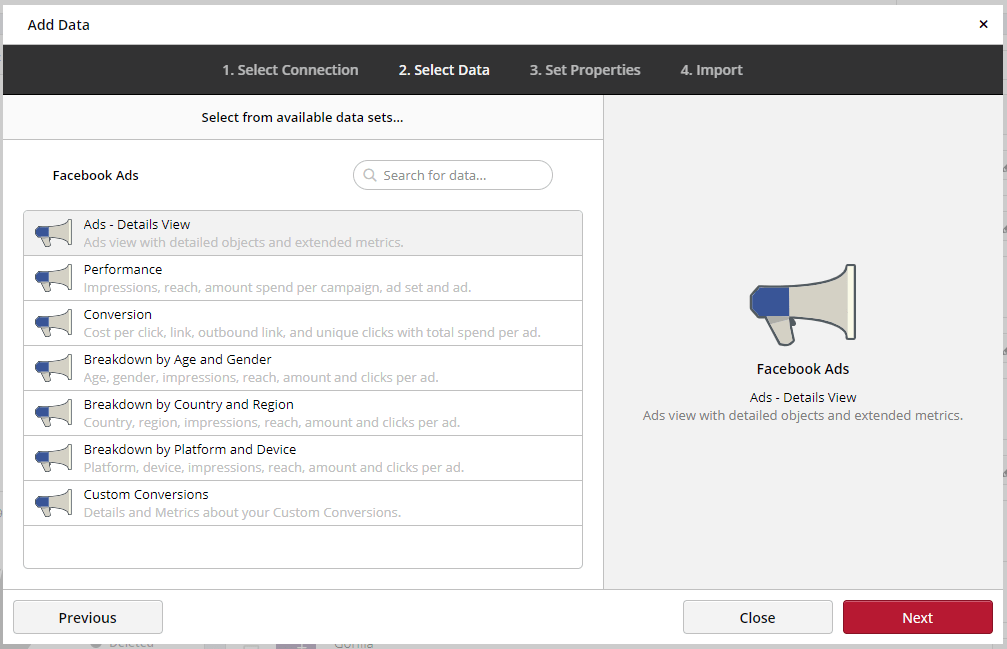Image resolution: width=1007 pixels, height=649 pixels.
Task: Click list description 'Ads view with detailed objects'
Action: (243, 243)
